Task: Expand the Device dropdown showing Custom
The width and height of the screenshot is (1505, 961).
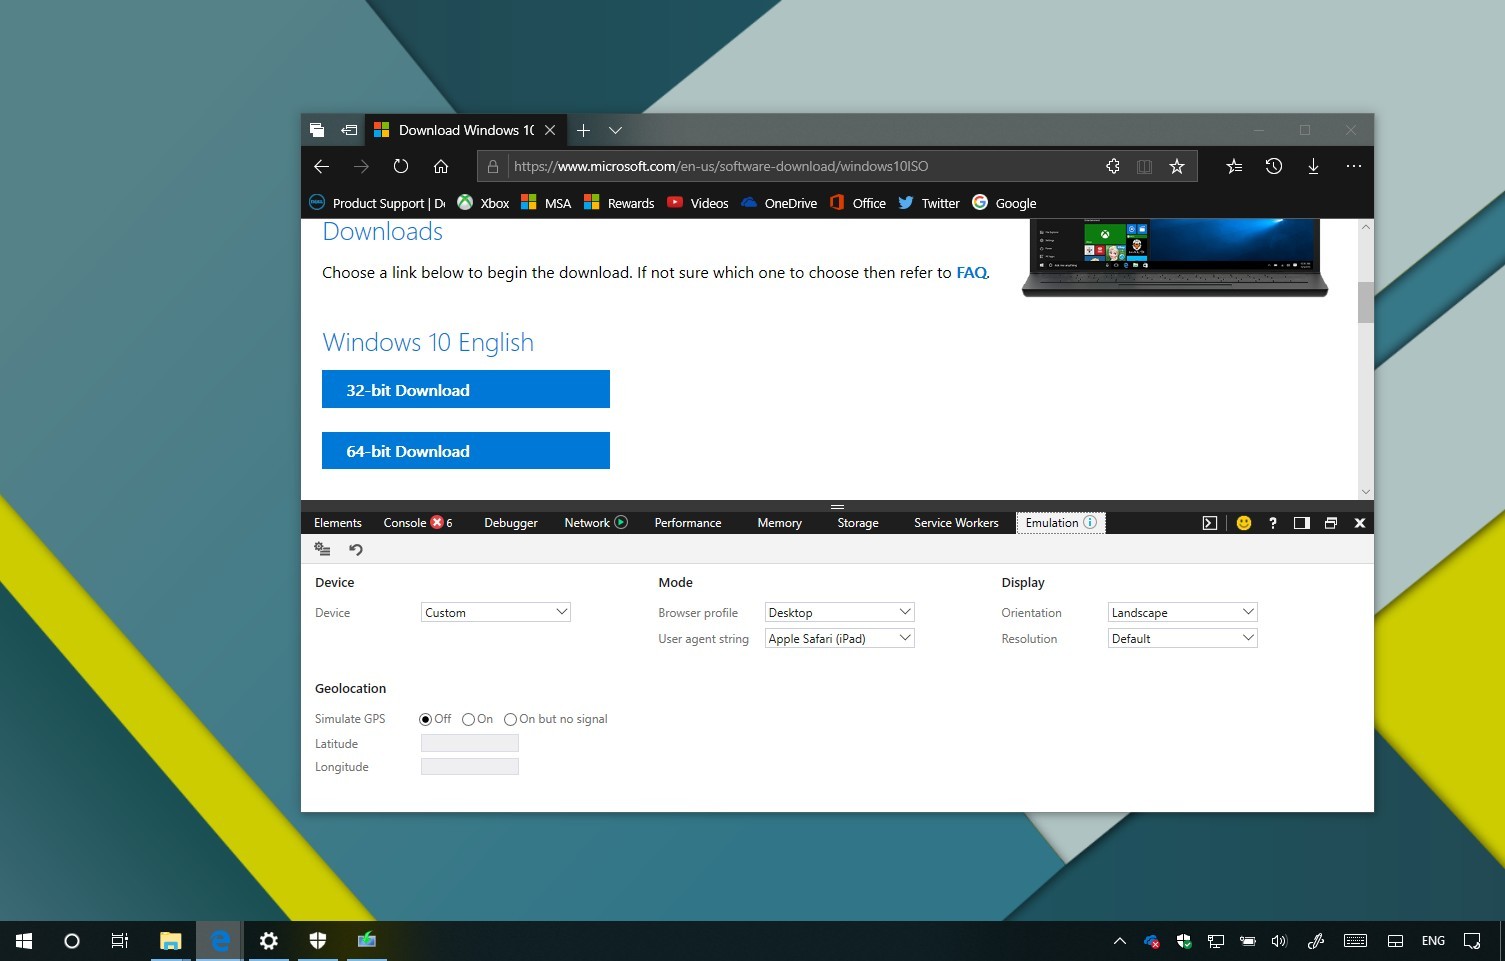Action: (x=496, y=612)
